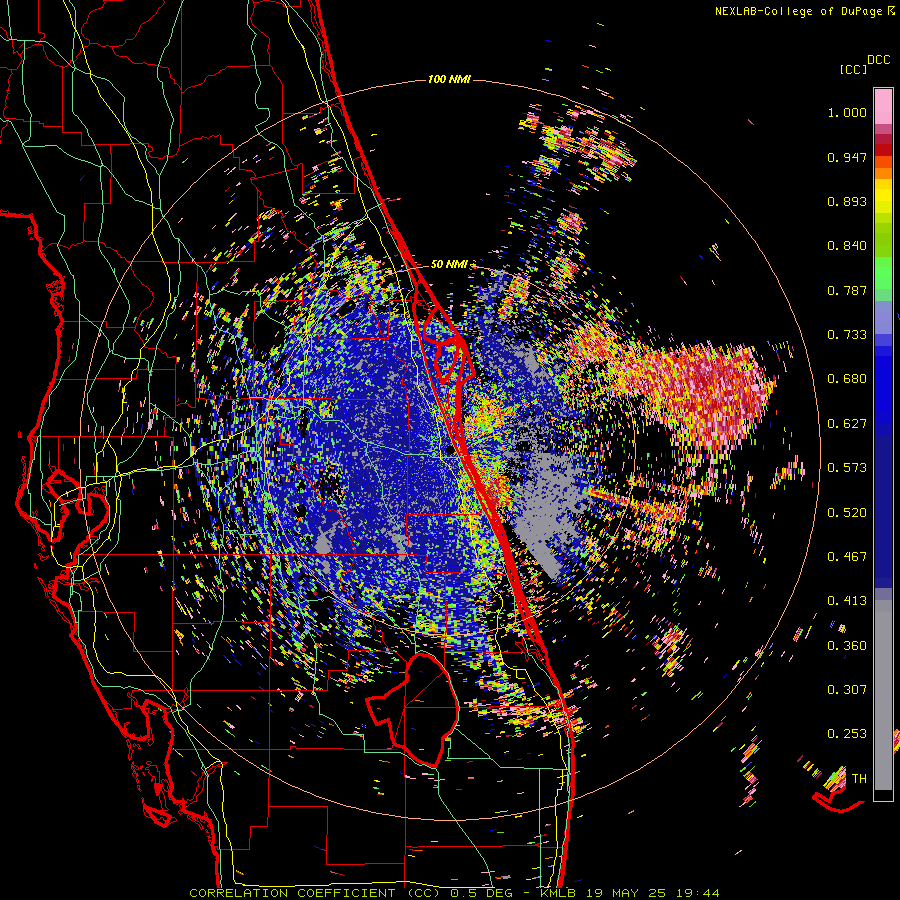Click the 0.360 scale value
This screenshot has height=900, width=900.
coord(847,645)
